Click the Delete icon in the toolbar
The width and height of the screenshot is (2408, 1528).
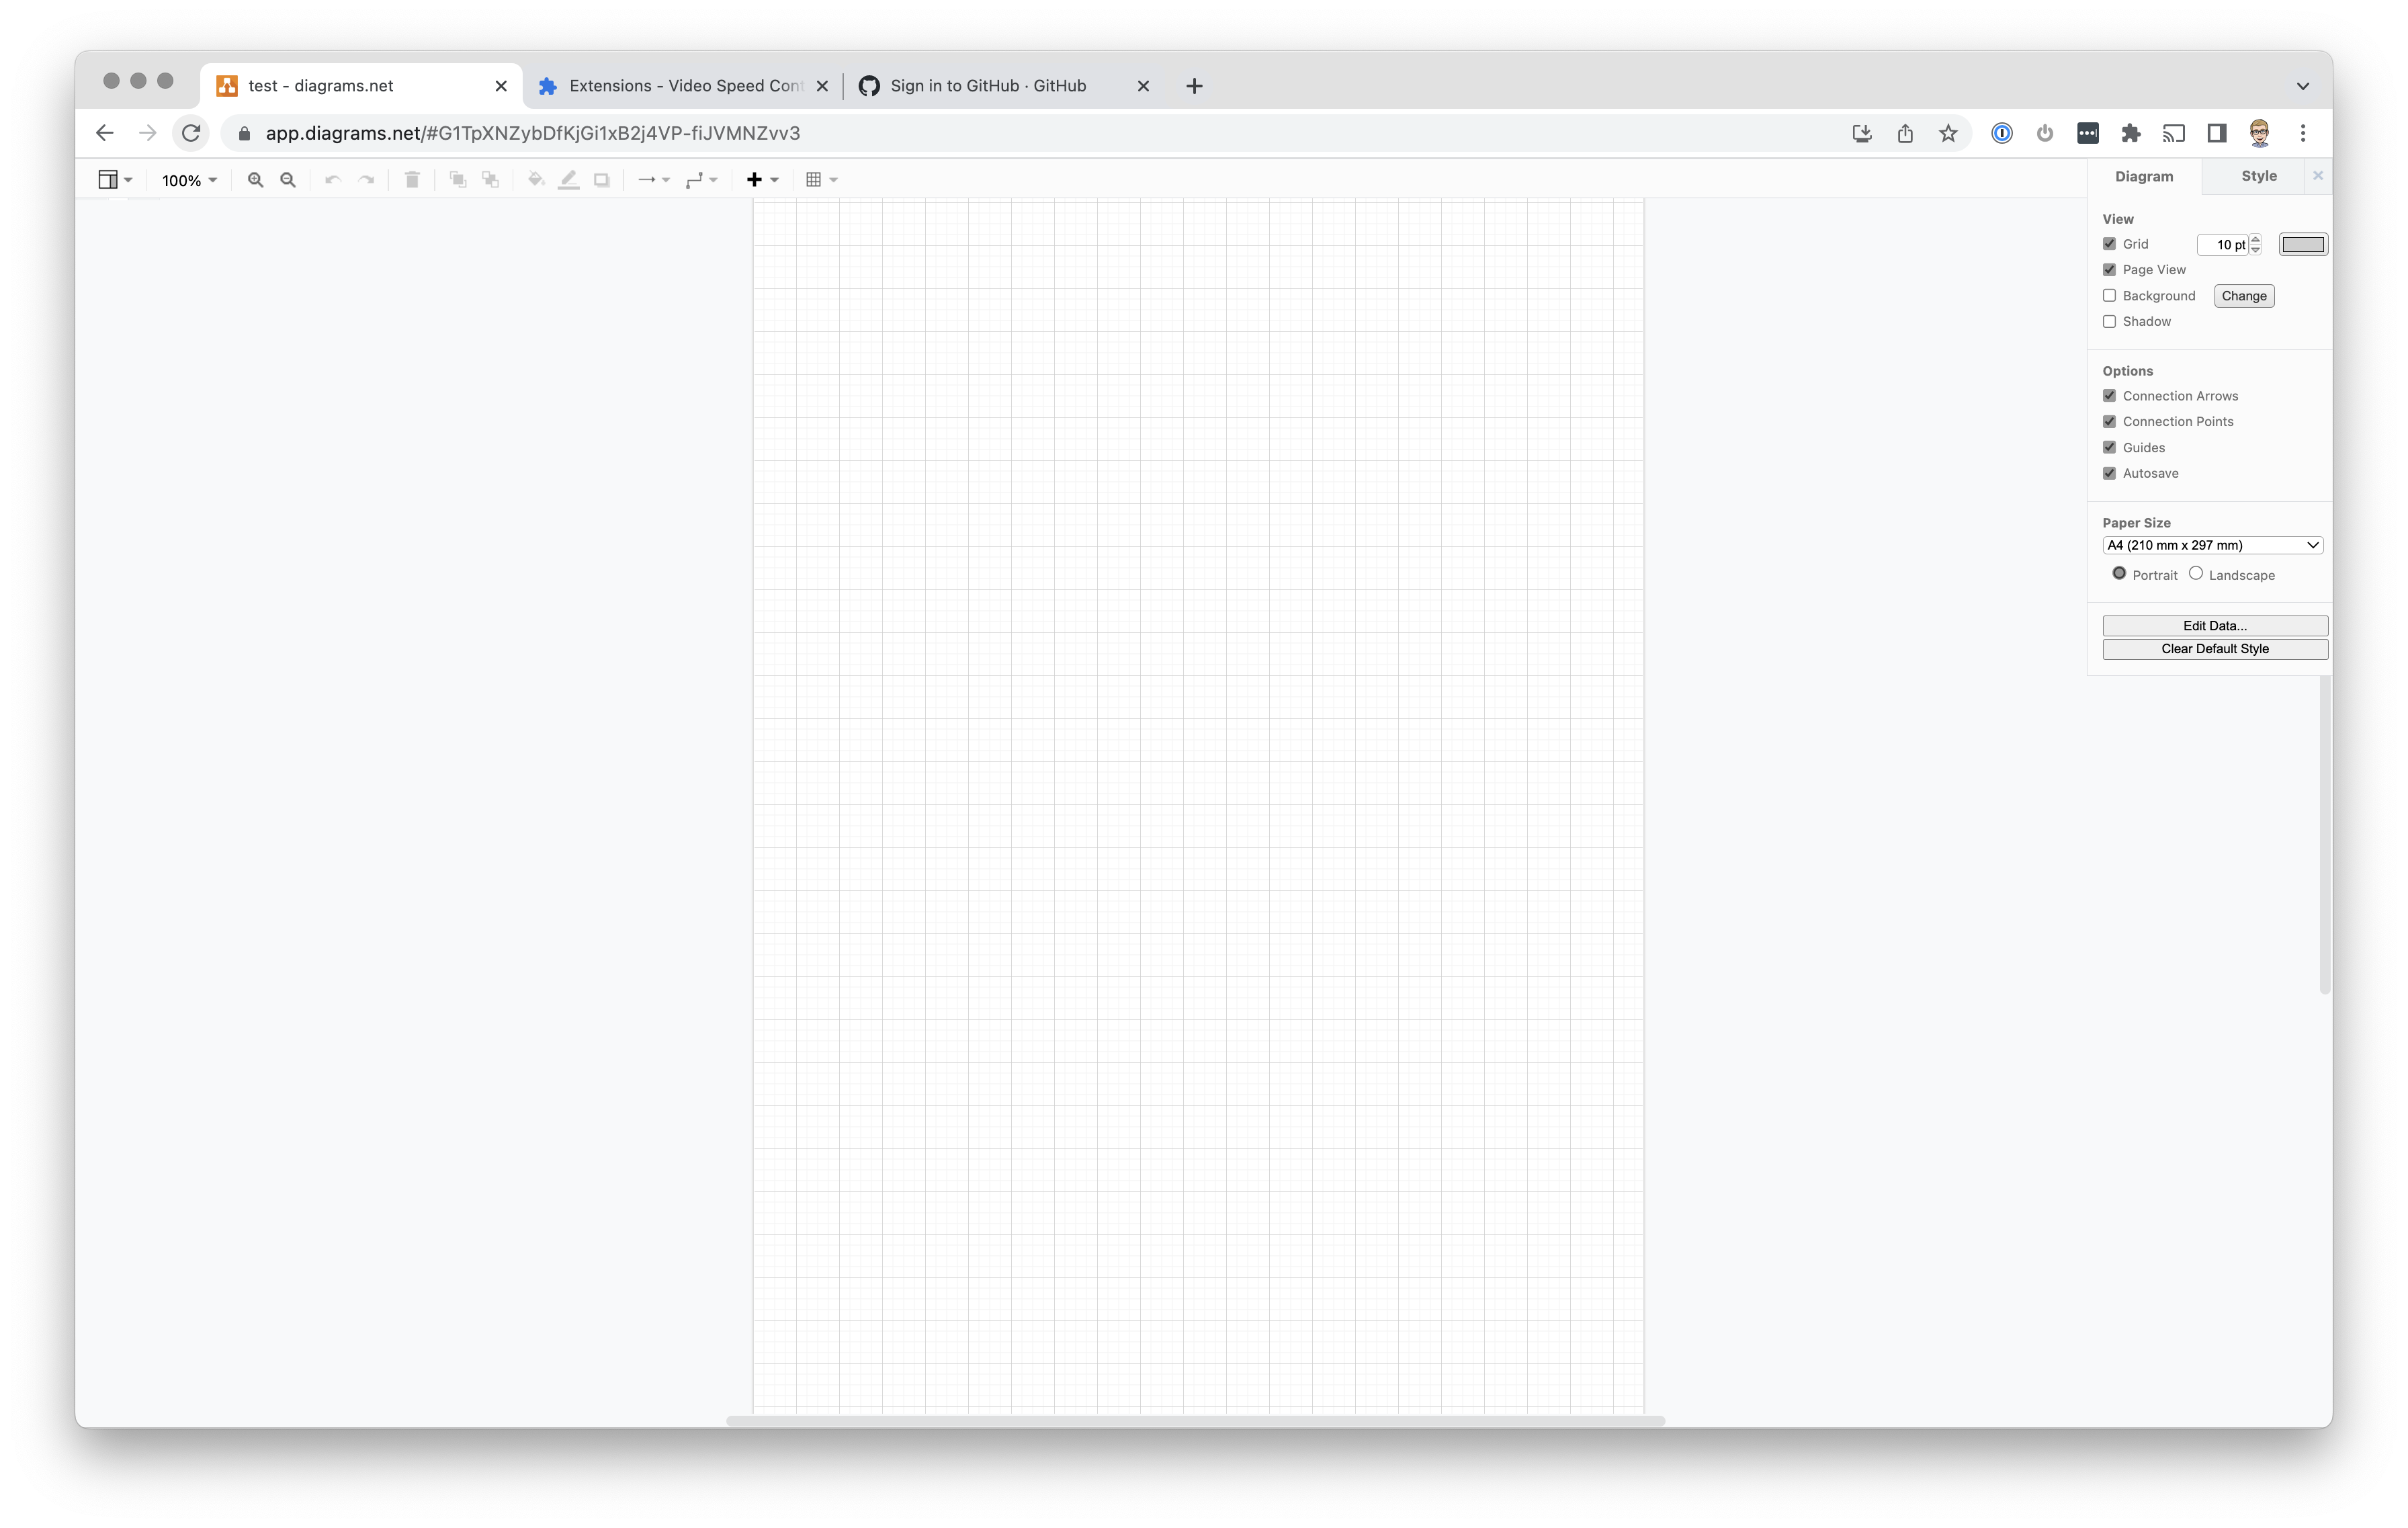coord(412,179)
